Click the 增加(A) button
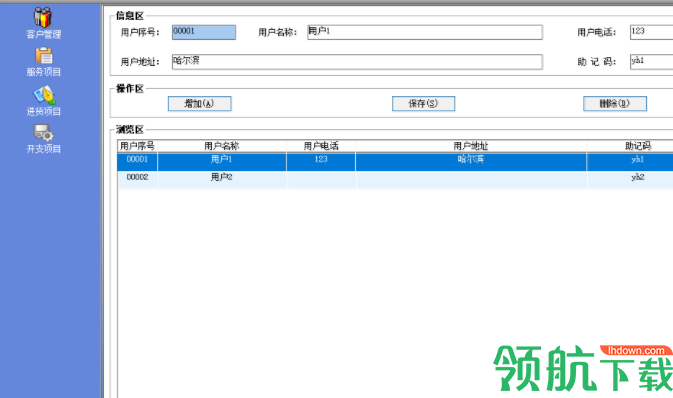Screen dimensions: 673x398 click(200, 103)
